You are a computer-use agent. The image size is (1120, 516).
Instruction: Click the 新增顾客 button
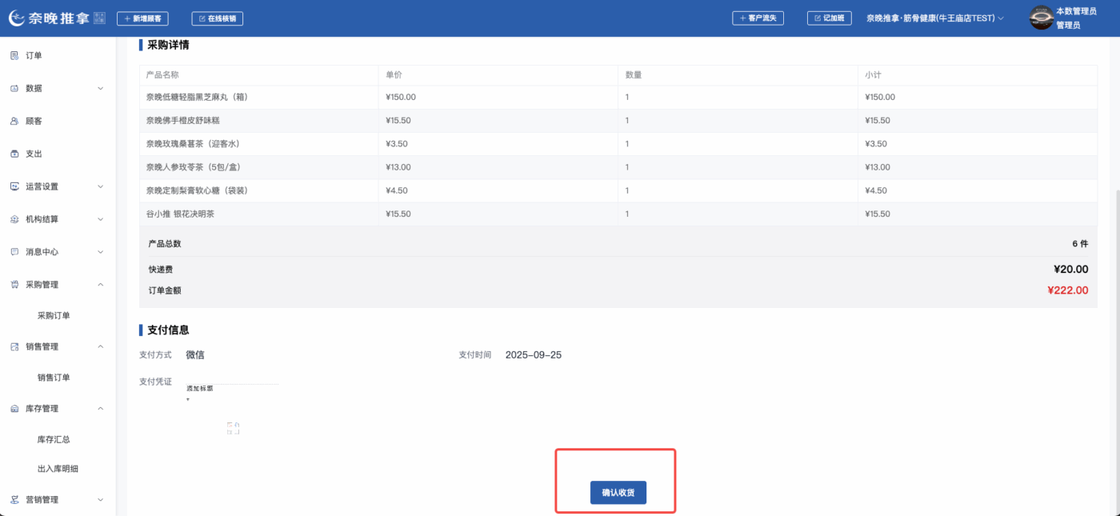point(143,18)
